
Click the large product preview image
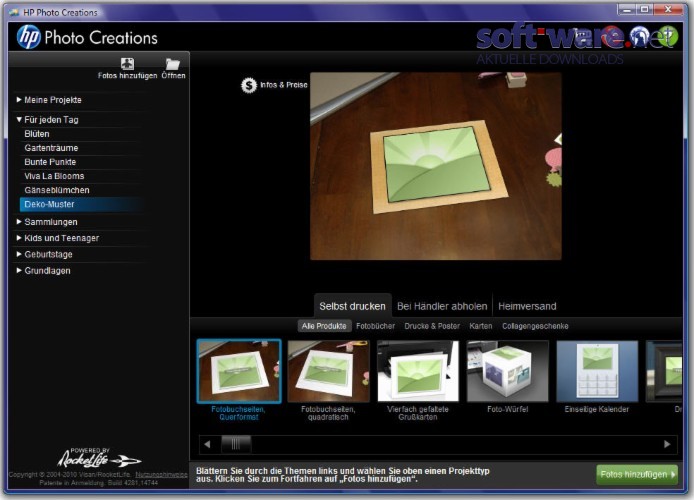436,166
